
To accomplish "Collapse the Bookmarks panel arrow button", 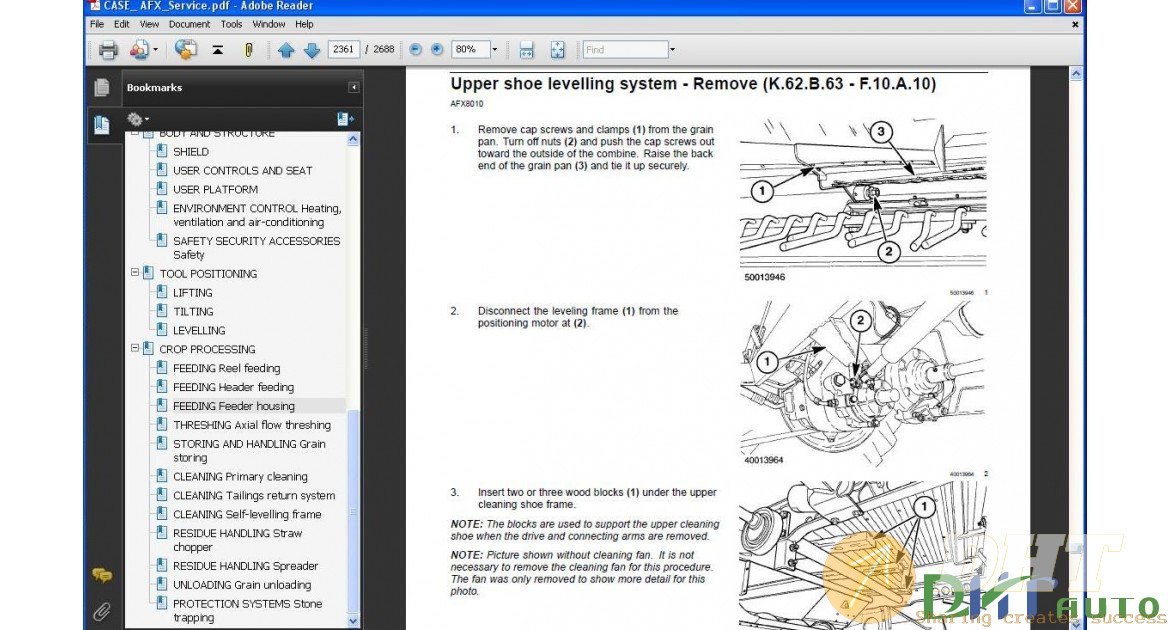I will click(354, 87).
